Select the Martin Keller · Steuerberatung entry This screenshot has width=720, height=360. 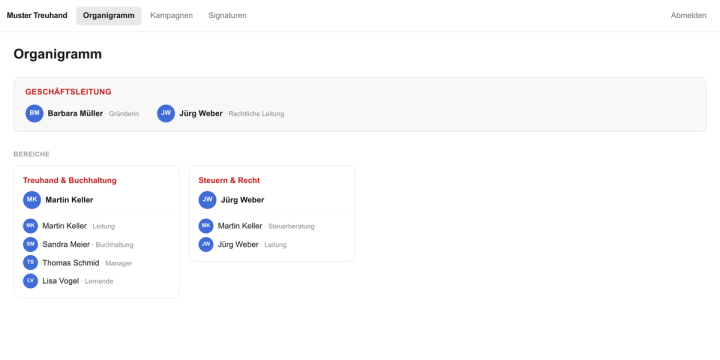tap(272, 226)
